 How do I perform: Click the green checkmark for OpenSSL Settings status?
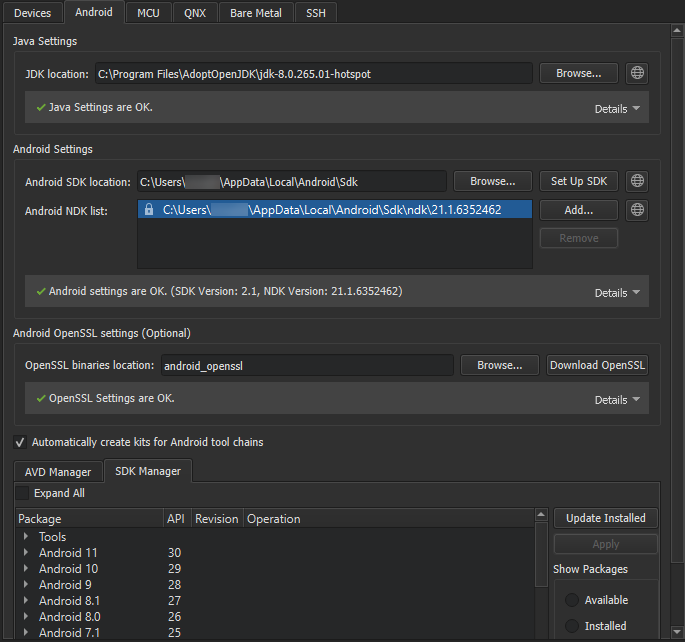click(41, 398)
